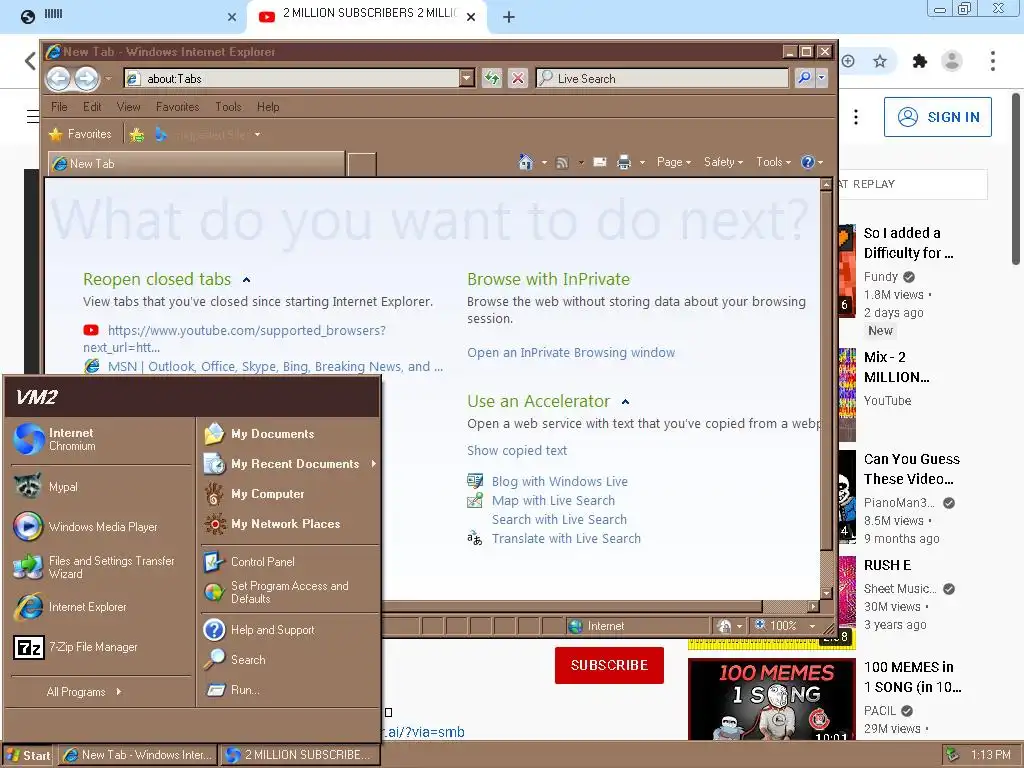Open Live Search provider dropdown arrow

[822, 78]
